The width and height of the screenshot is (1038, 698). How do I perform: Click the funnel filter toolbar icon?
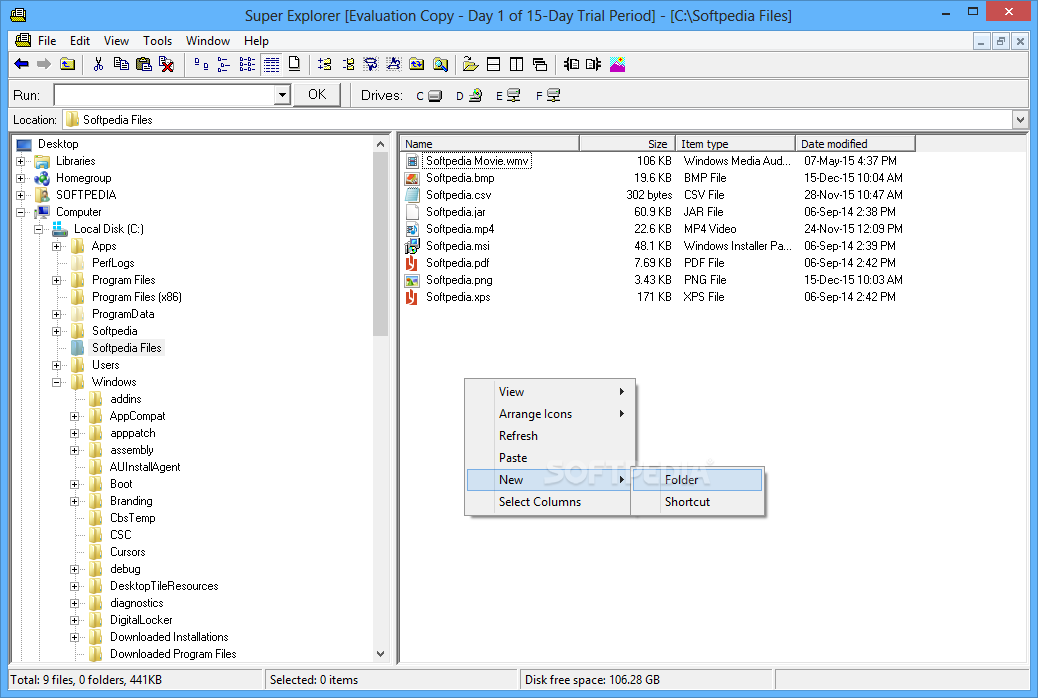pos(371,64)
